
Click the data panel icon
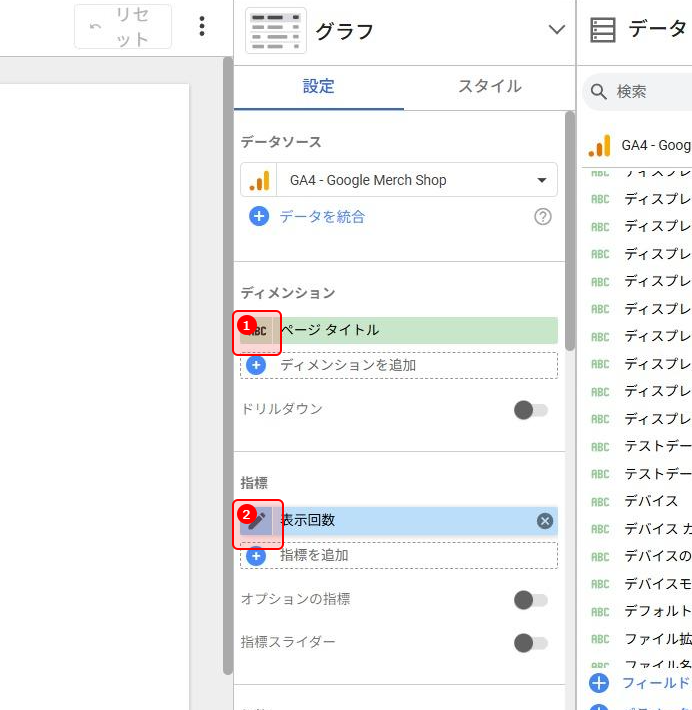603,30
